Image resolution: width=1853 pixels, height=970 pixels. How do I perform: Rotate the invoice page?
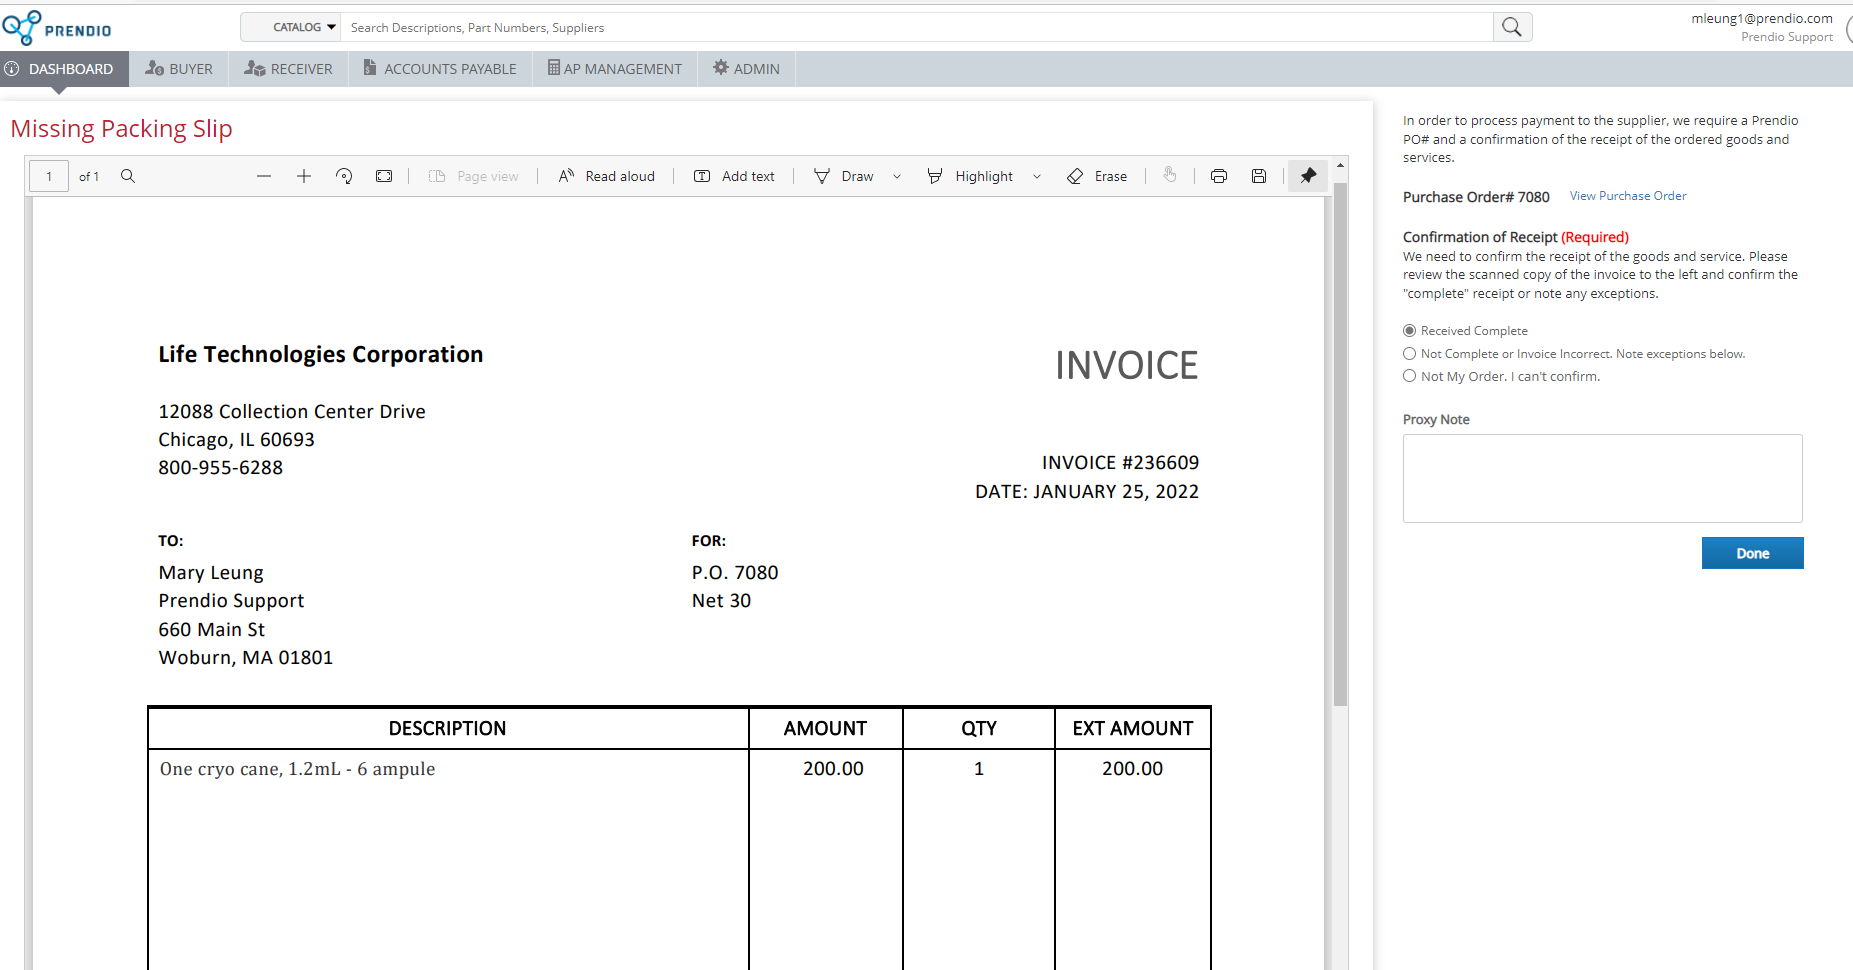pos(344,175)
